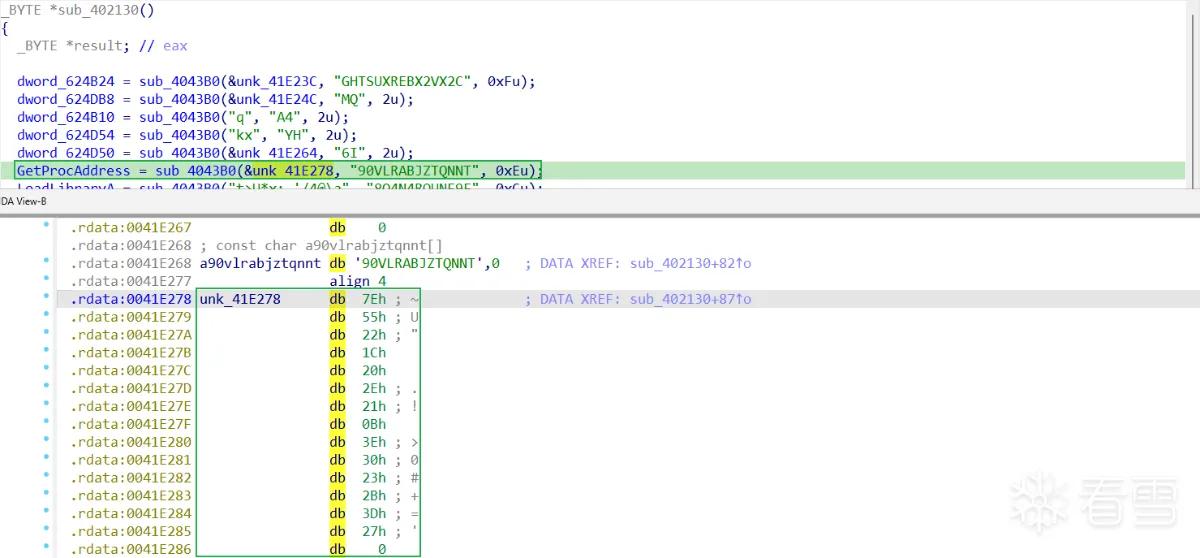
Task: Click the 30h byte value
Action: pyautogui.click(x=376, y=461)
